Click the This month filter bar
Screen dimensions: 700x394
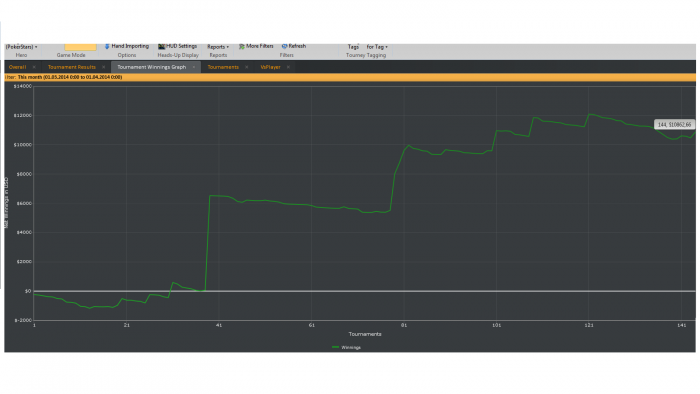(350, 77)
